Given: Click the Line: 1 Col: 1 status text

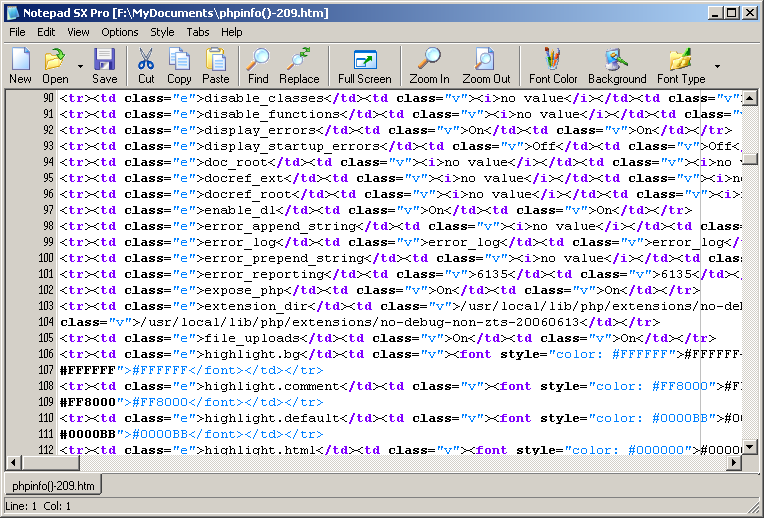Looking at the screenshot, I should (x=38, y=506).
